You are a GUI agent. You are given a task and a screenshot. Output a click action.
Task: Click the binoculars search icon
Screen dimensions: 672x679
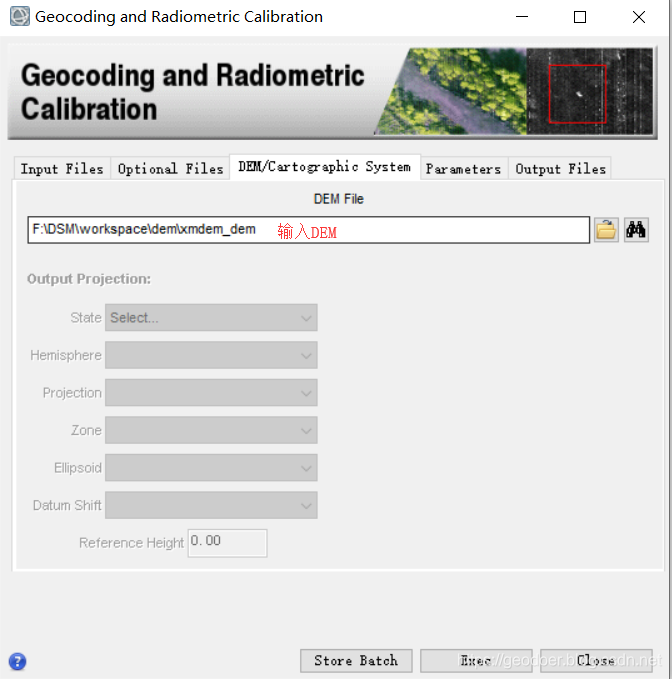(636, 230)
